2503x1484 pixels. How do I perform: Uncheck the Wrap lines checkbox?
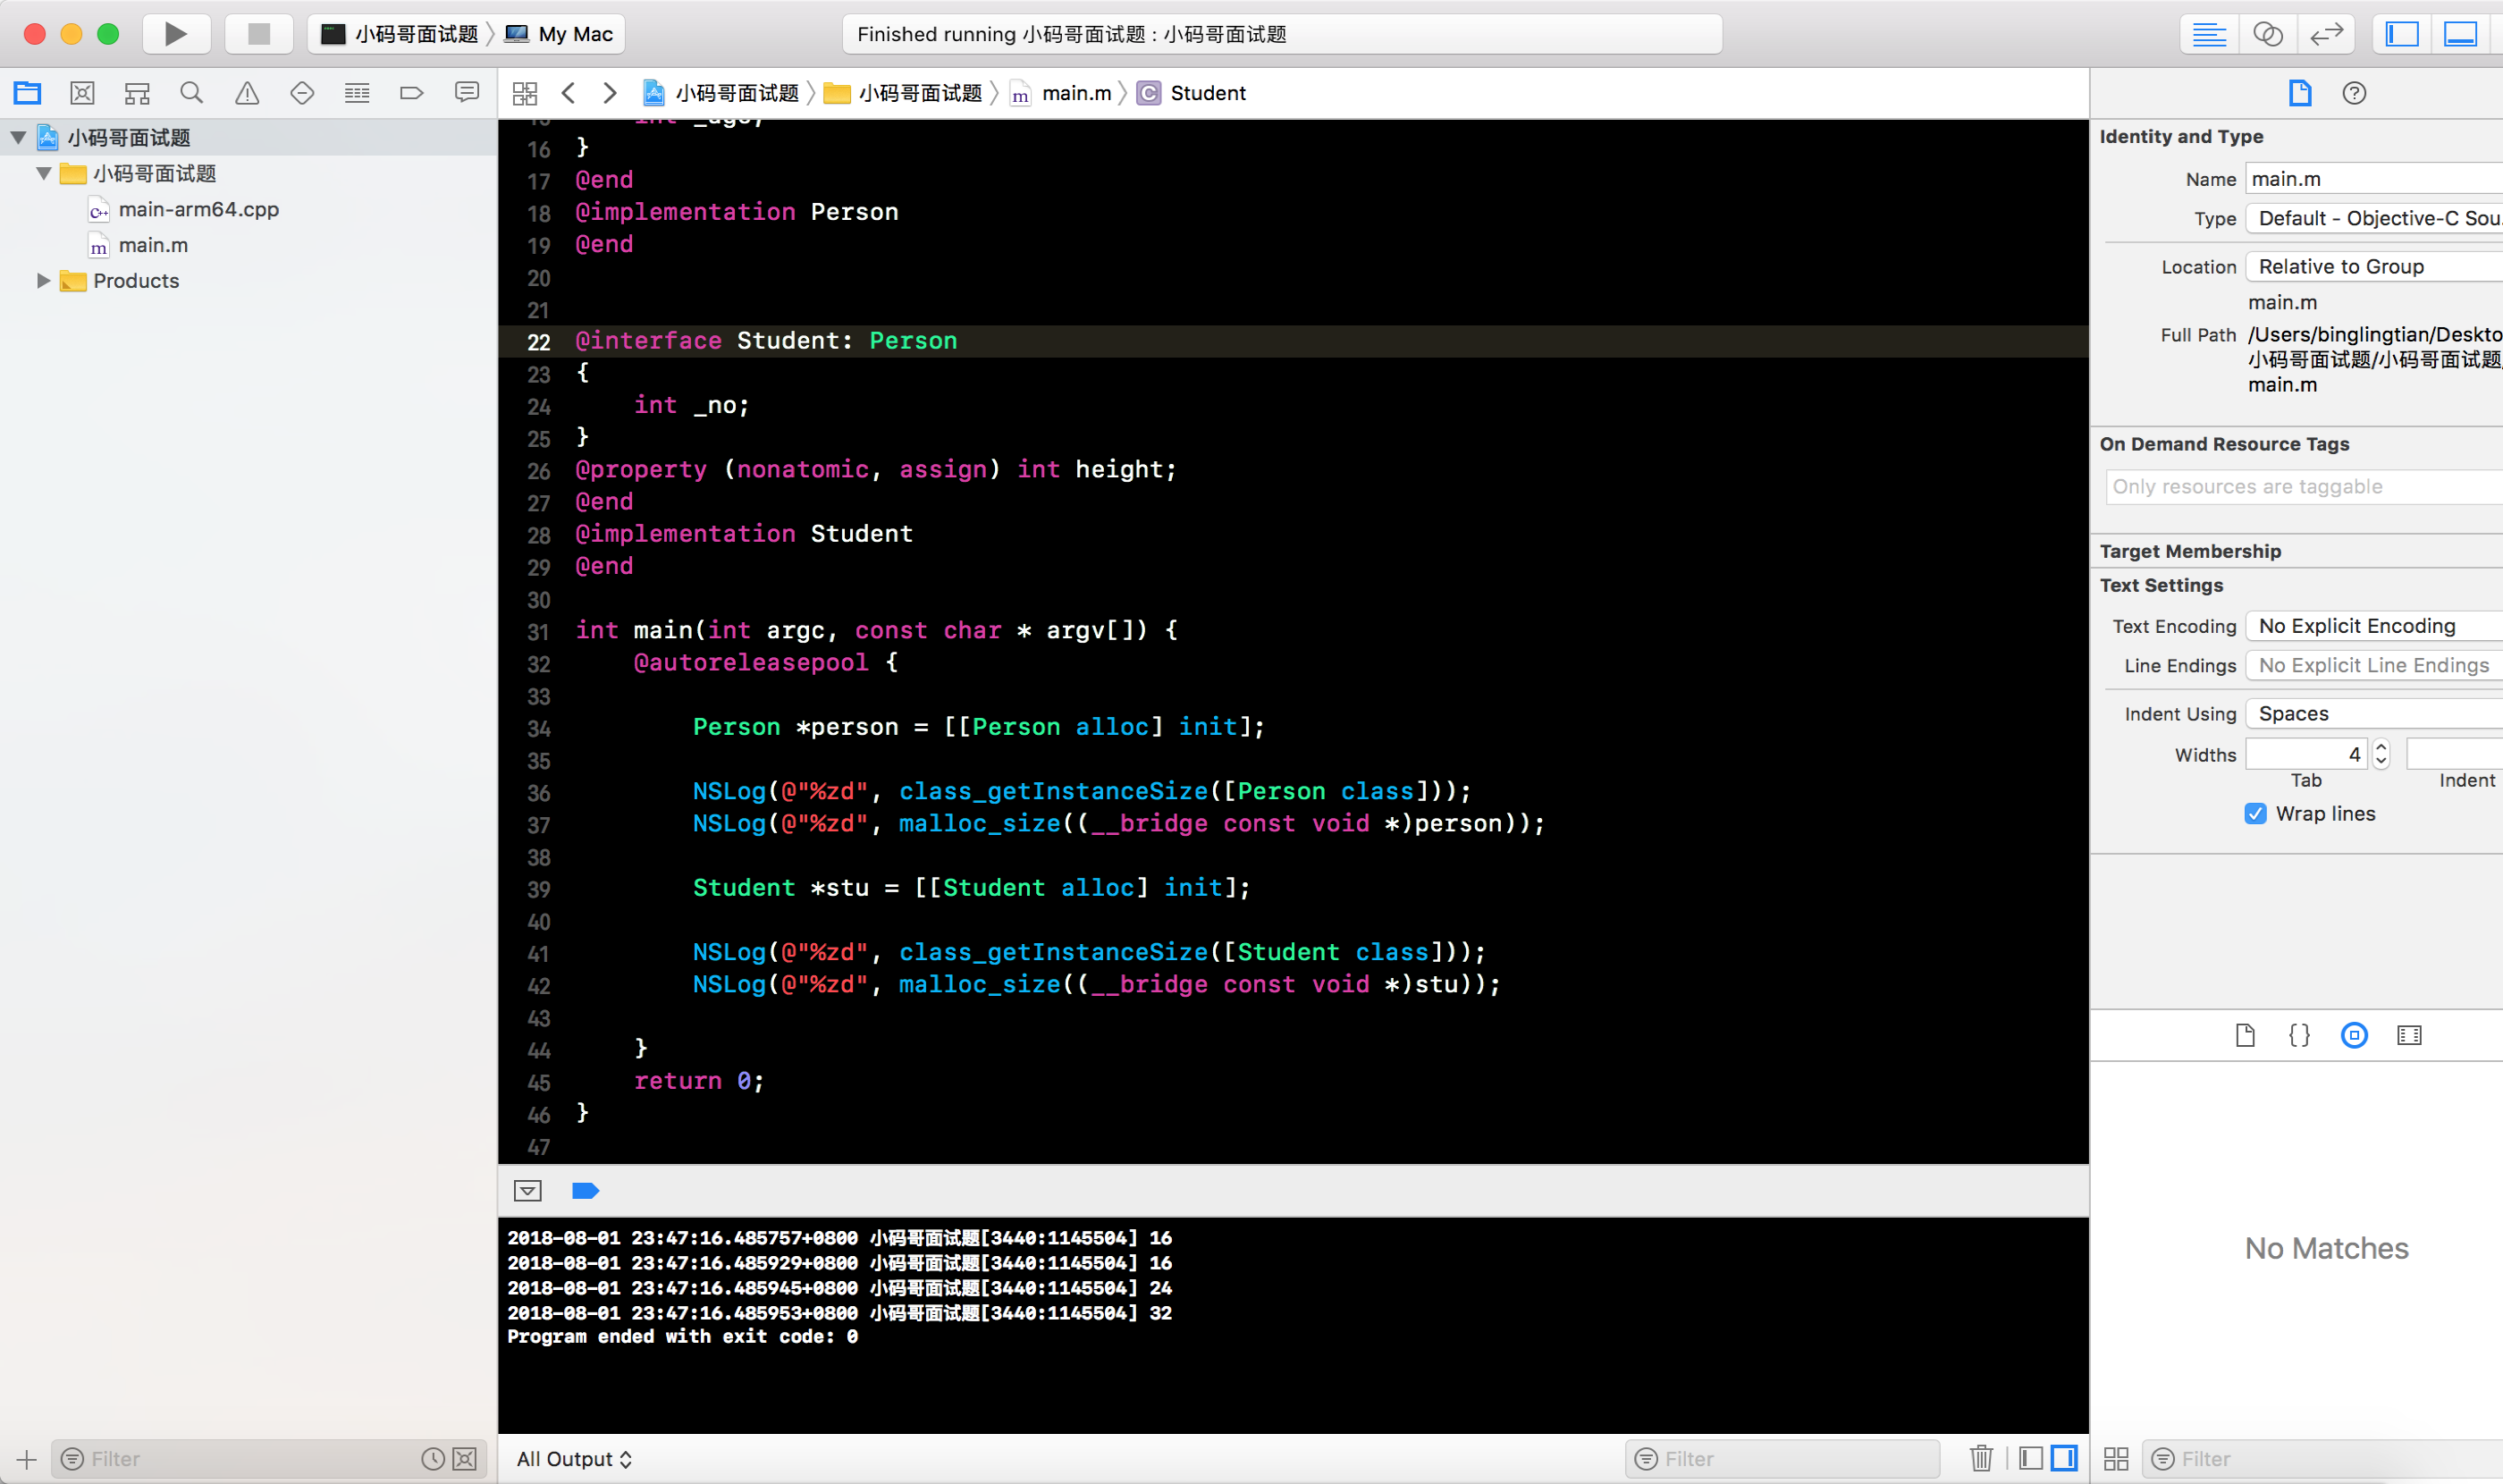(2255, 813)
